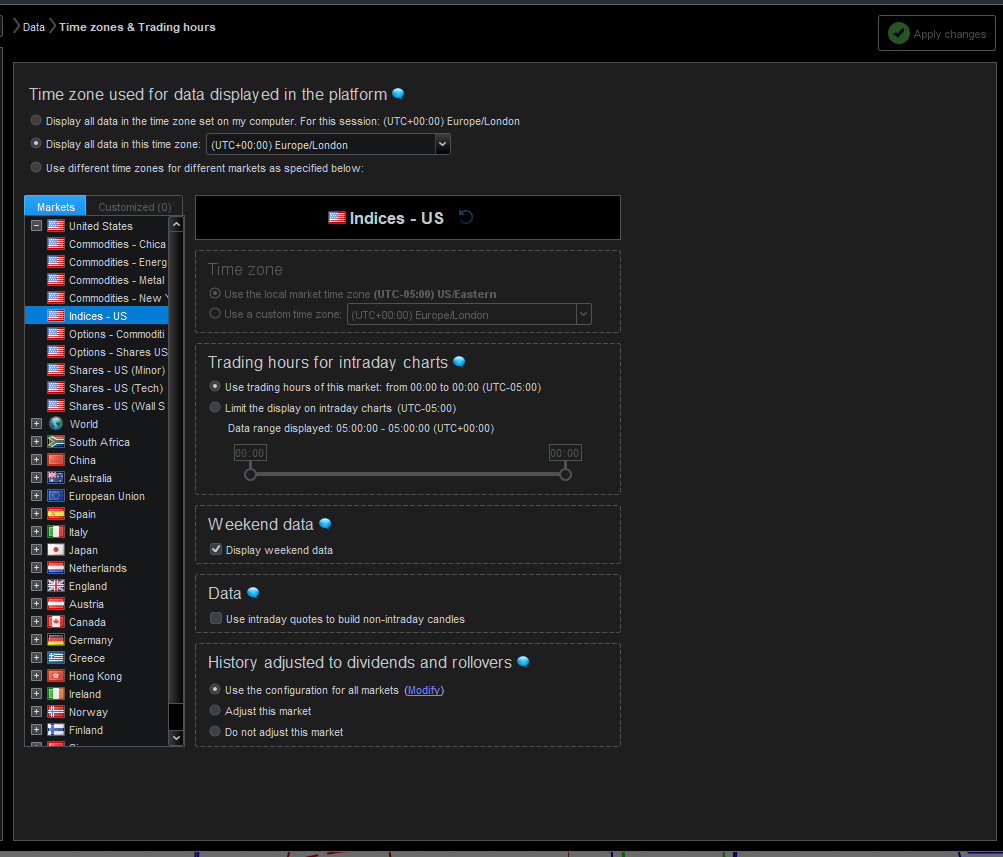1003x857 pixels.
Task: Toggle Display weekend data checkbox
Action: [216, 549]
